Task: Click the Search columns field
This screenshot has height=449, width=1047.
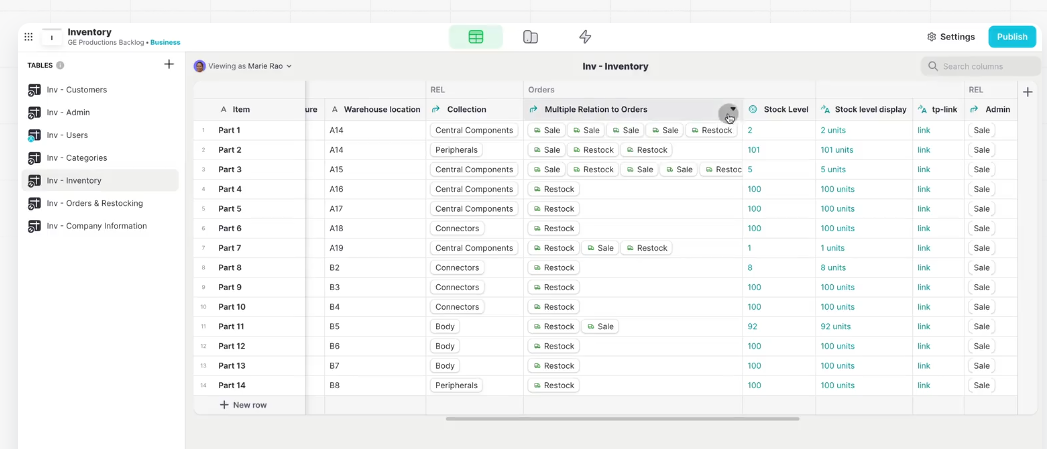Action: (x=980, y=66)
